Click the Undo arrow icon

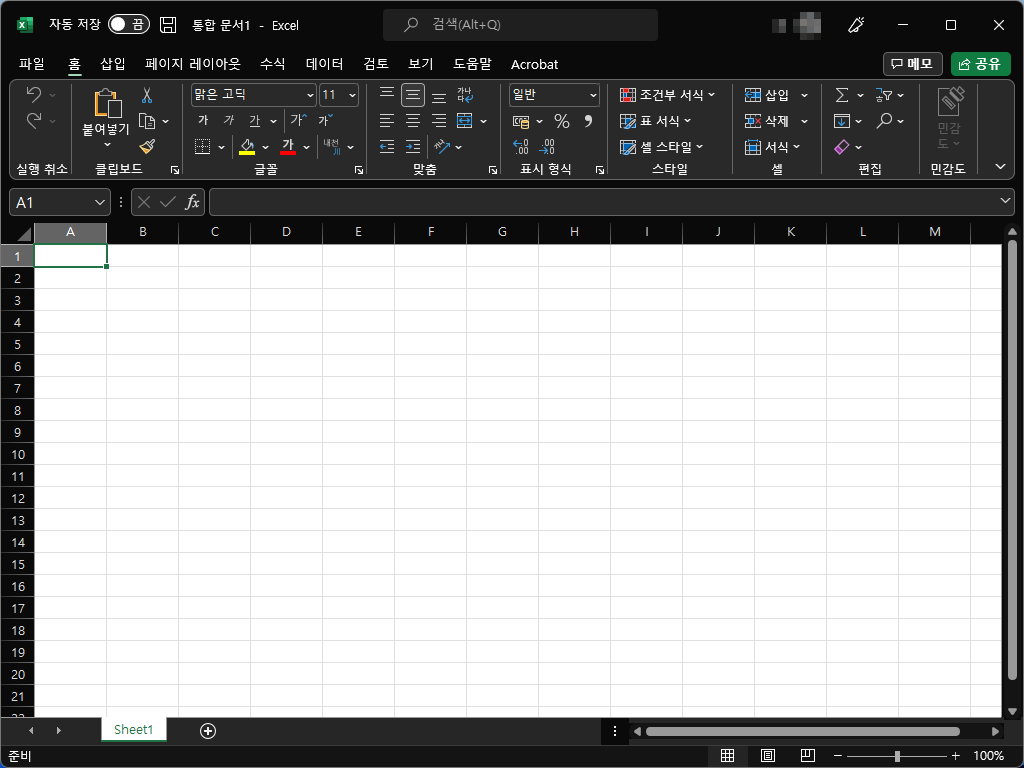(33, 95)
